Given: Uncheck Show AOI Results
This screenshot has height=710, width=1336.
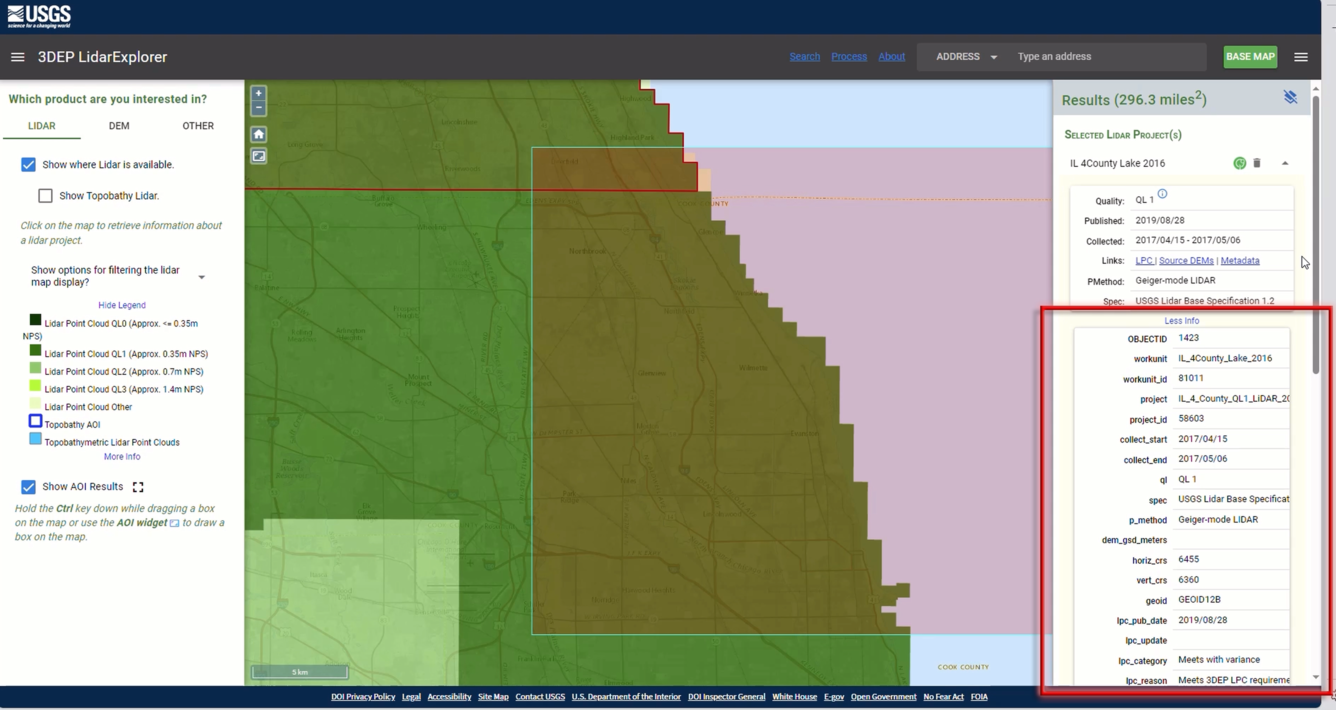Looking at the screenshot, I should click(x=28, y=487).
